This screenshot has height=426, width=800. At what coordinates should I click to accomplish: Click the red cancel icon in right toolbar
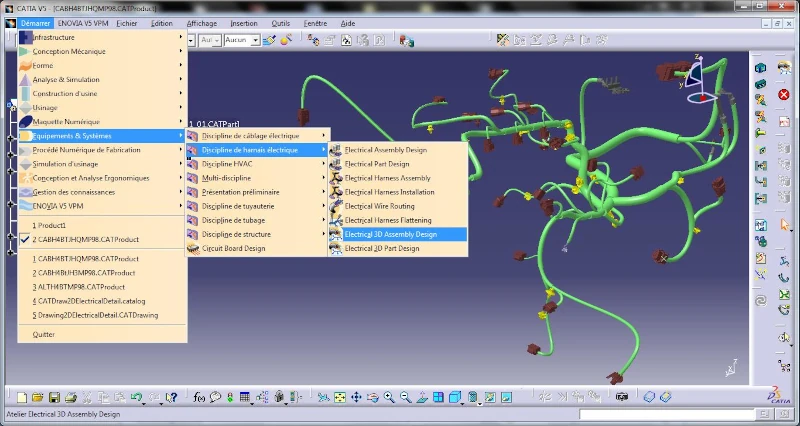click(784, 94)
